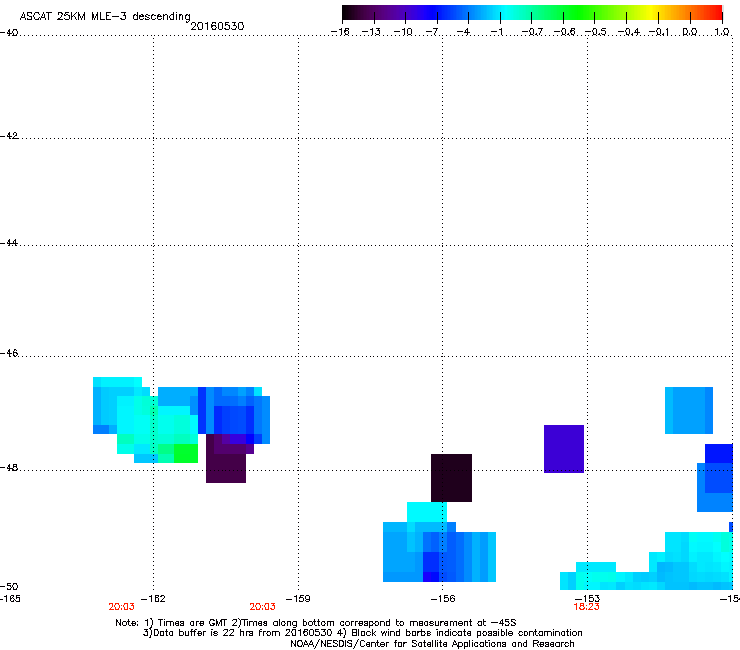Click the rainbow color scale bar
The height and width of the screenshot is (650, 740).
coord(532,12)
